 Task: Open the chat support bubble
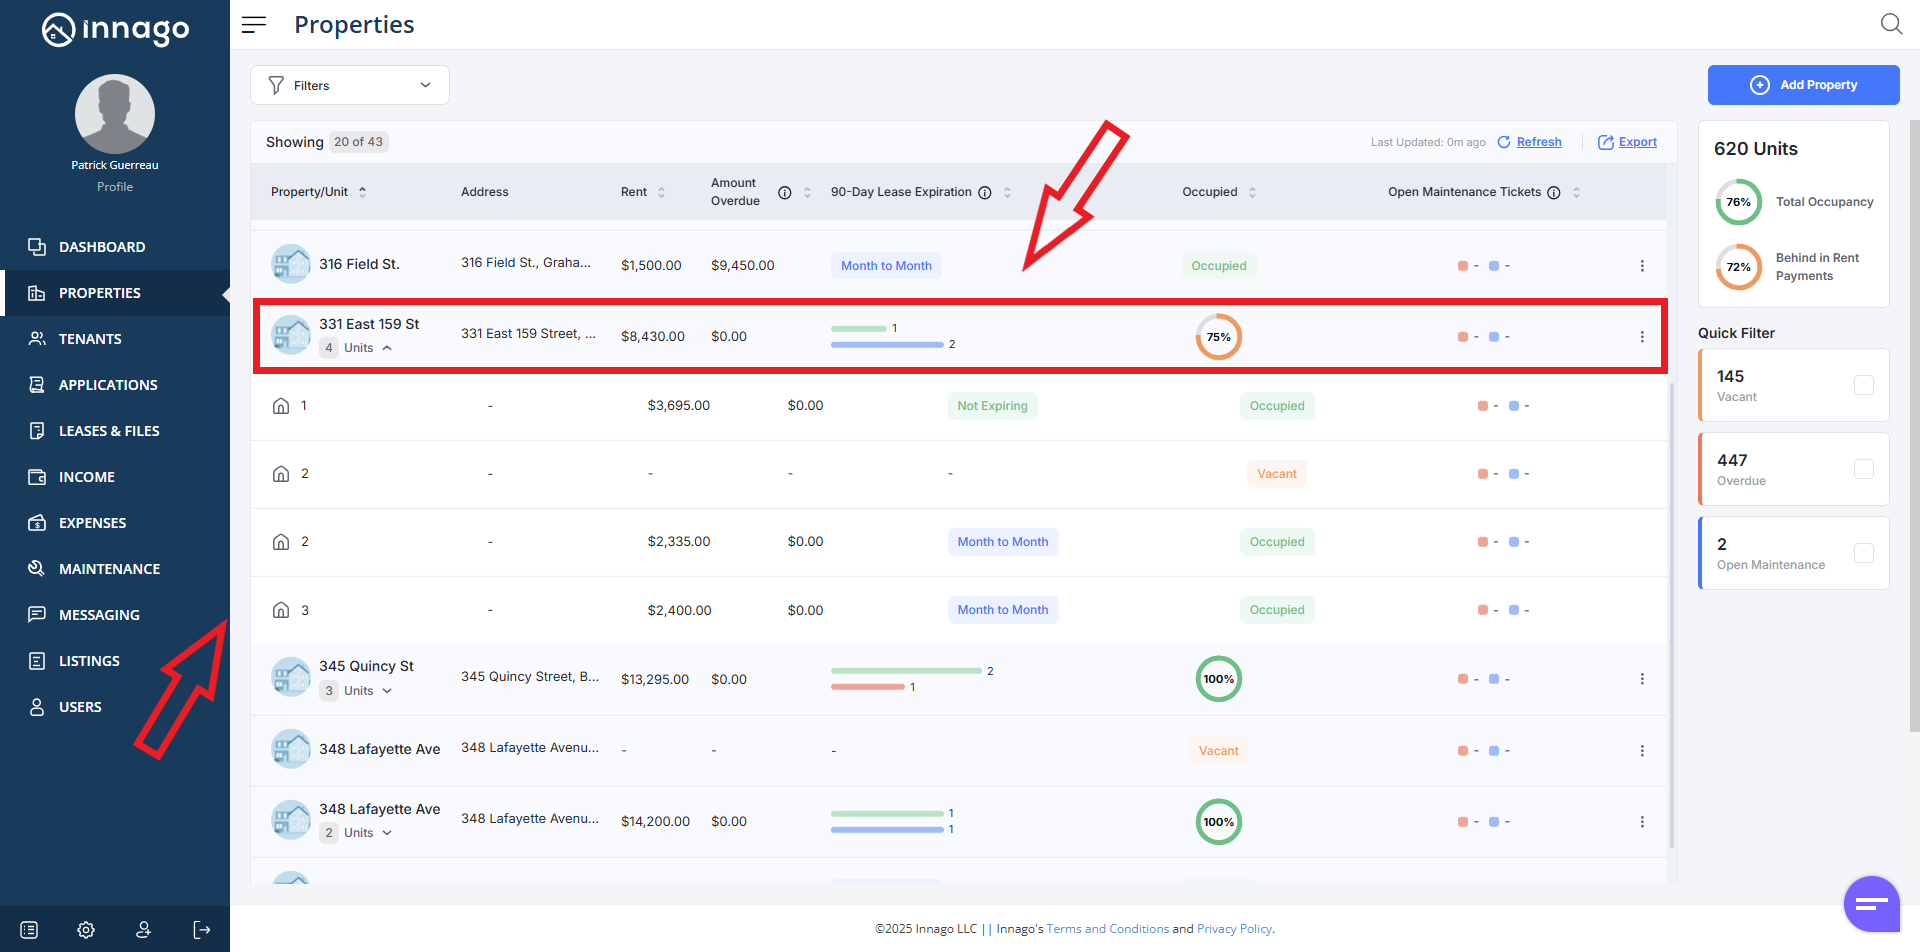pos(1871,904)
